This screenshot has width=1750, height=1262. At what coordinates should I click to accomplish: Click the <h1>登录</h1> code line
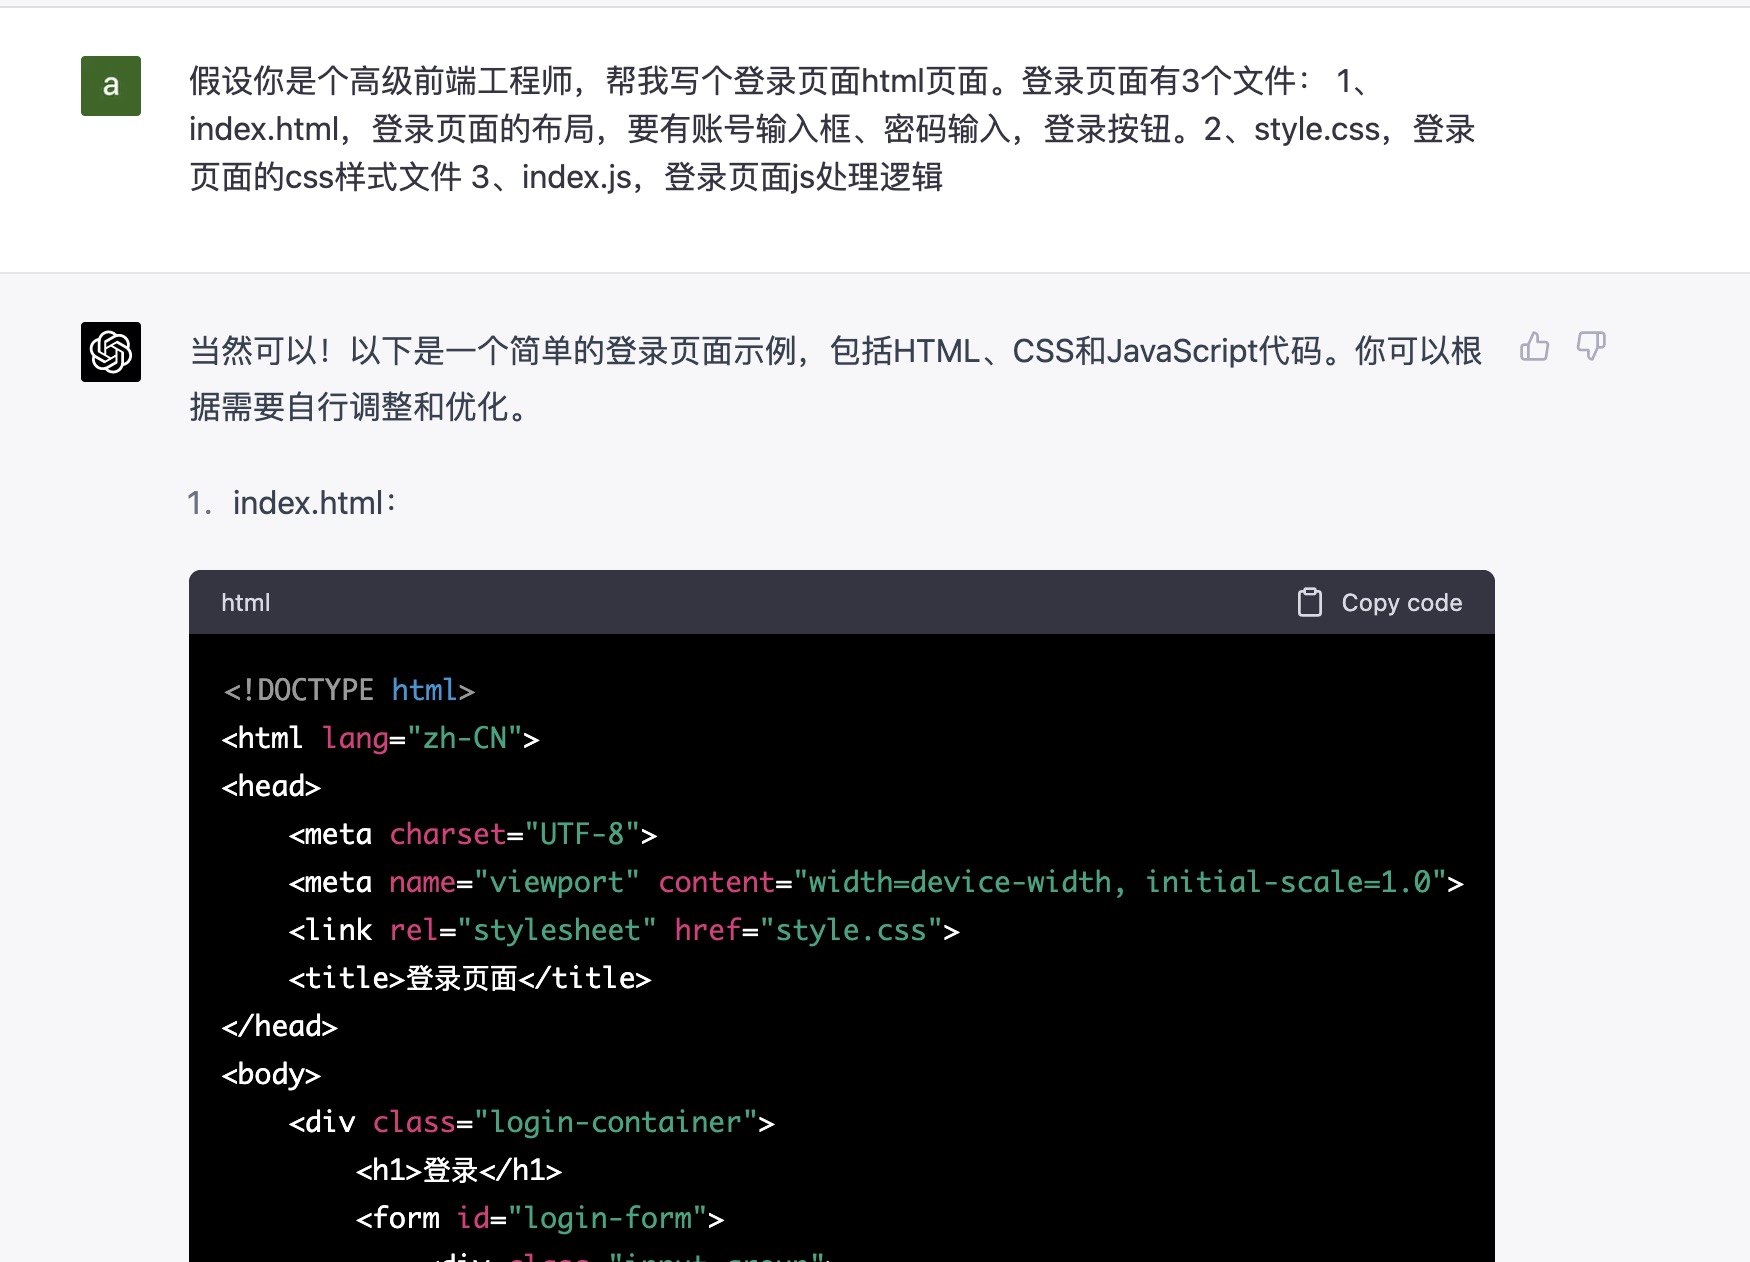click(x=459, y=1170)
